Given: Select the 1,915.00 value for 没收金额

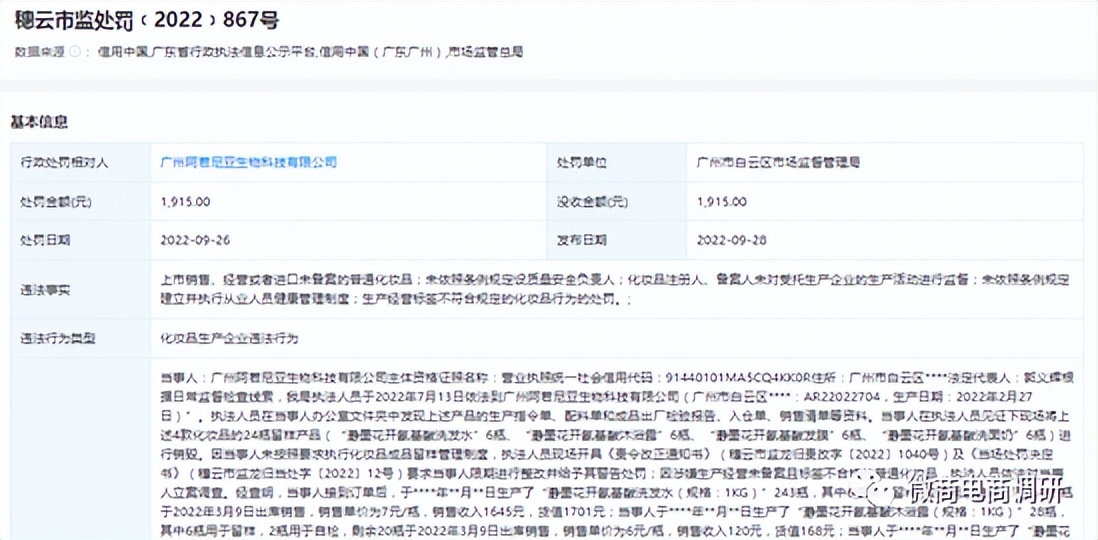Looking at the screenshot, I should click(x=722, y=202).
